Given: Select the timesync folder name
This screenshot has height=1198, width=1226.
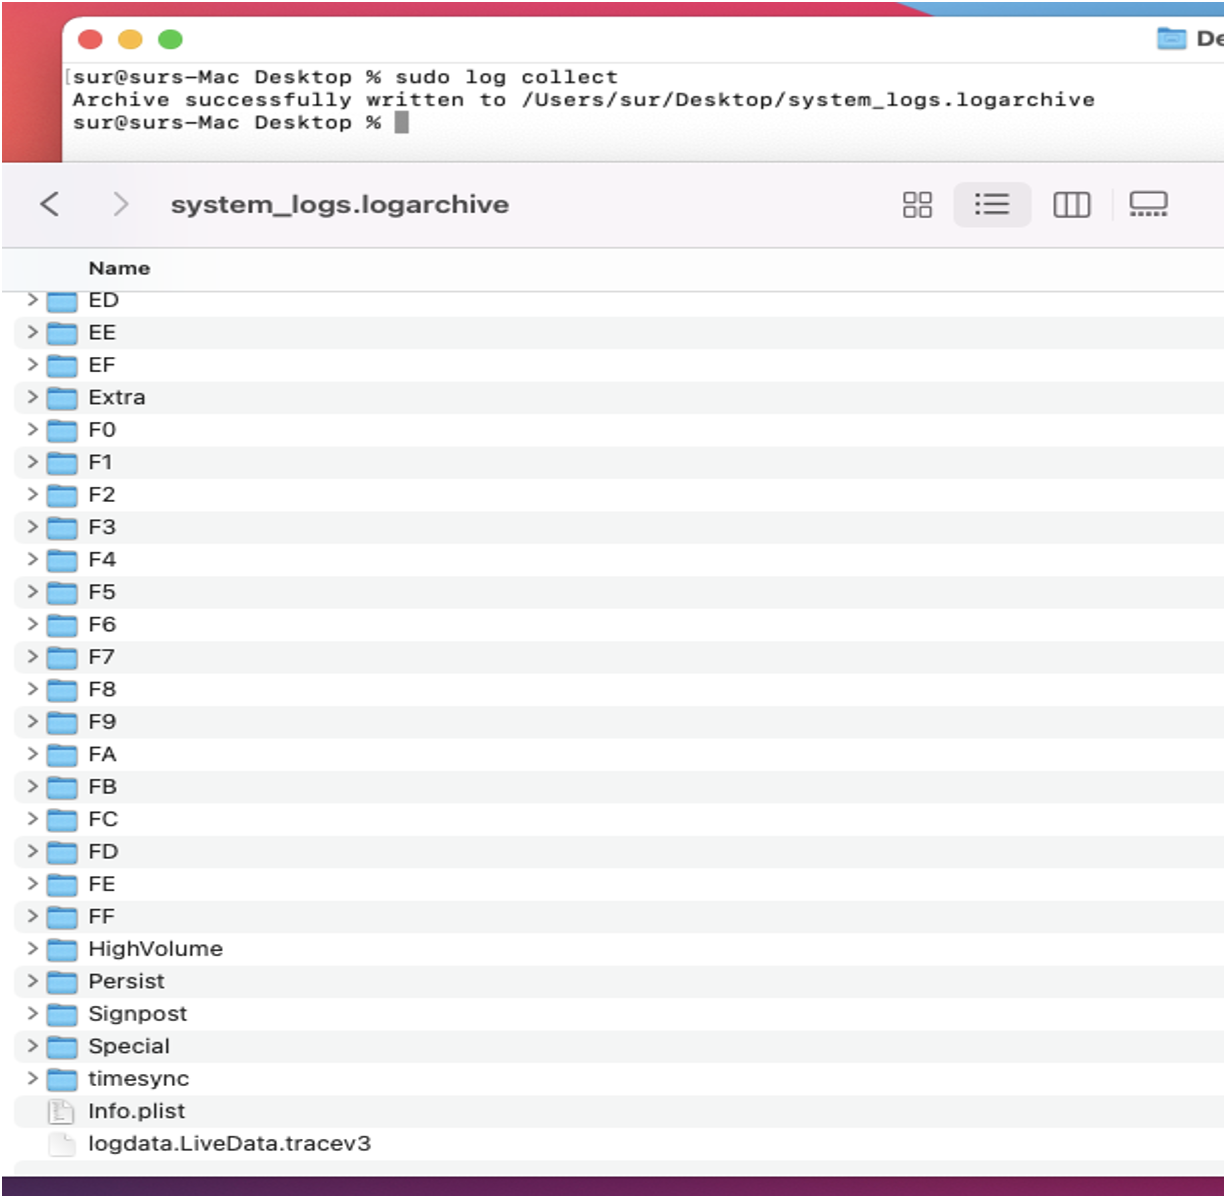Looking at the screenshot, I should (x=139, y=1079).
